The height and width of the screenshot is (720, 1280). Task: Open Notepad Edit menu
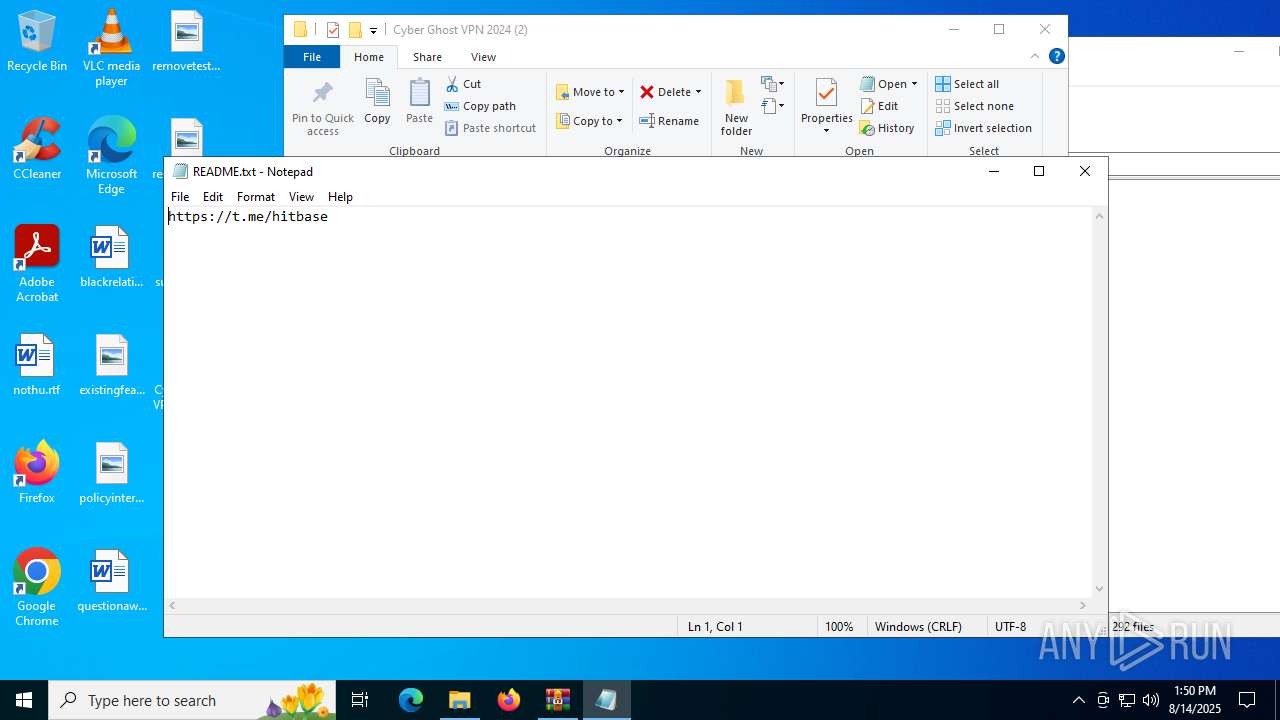pos(213,197)
